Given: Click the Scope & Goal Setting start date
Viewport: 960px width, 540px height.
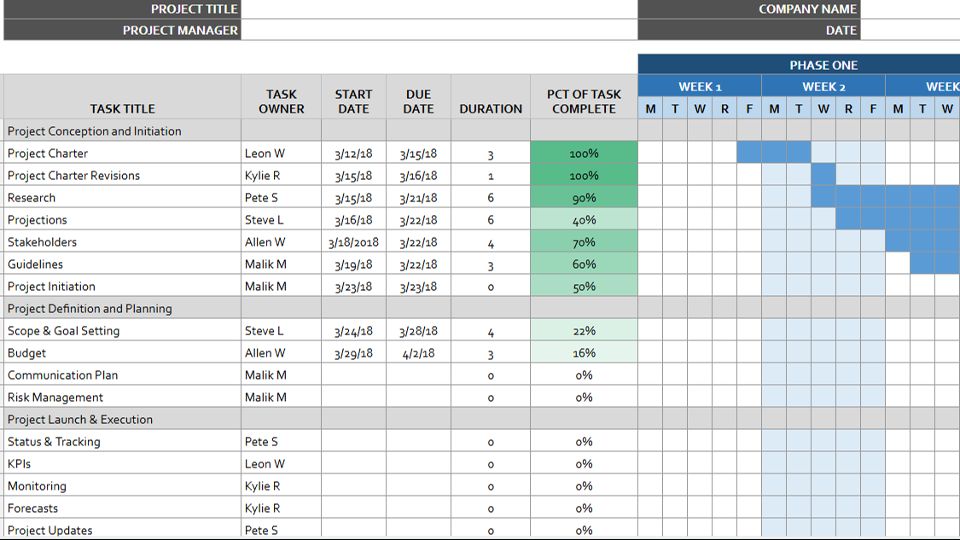Looking at the screenshot, I should coord(353,331).
